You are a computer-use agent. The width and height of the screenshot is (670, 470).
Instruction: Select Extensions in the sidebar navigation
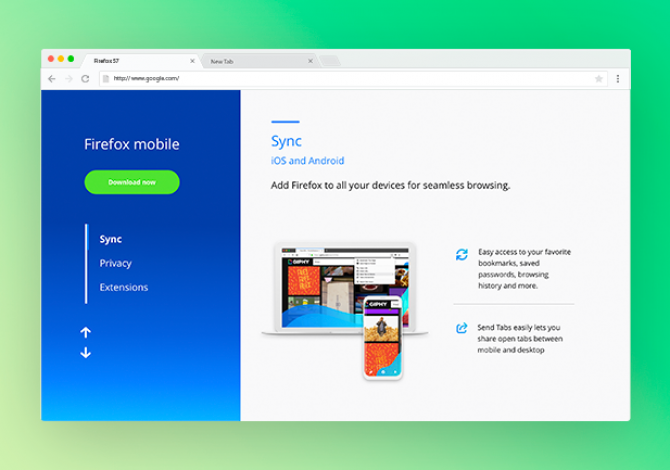[x=124, y=287]
